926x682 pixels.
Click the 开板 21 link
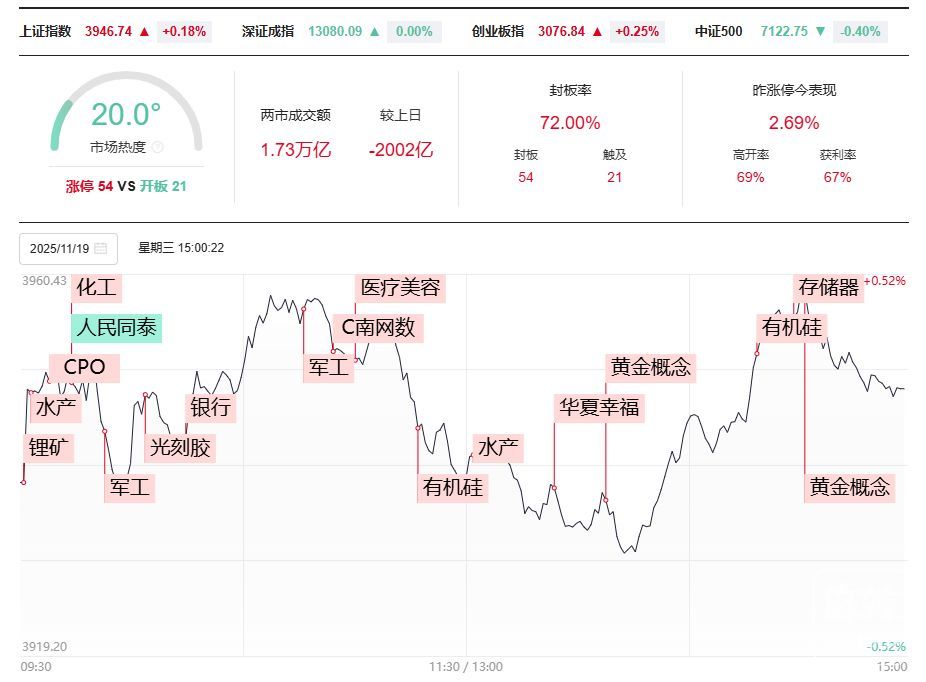click(x=163, y=186)
